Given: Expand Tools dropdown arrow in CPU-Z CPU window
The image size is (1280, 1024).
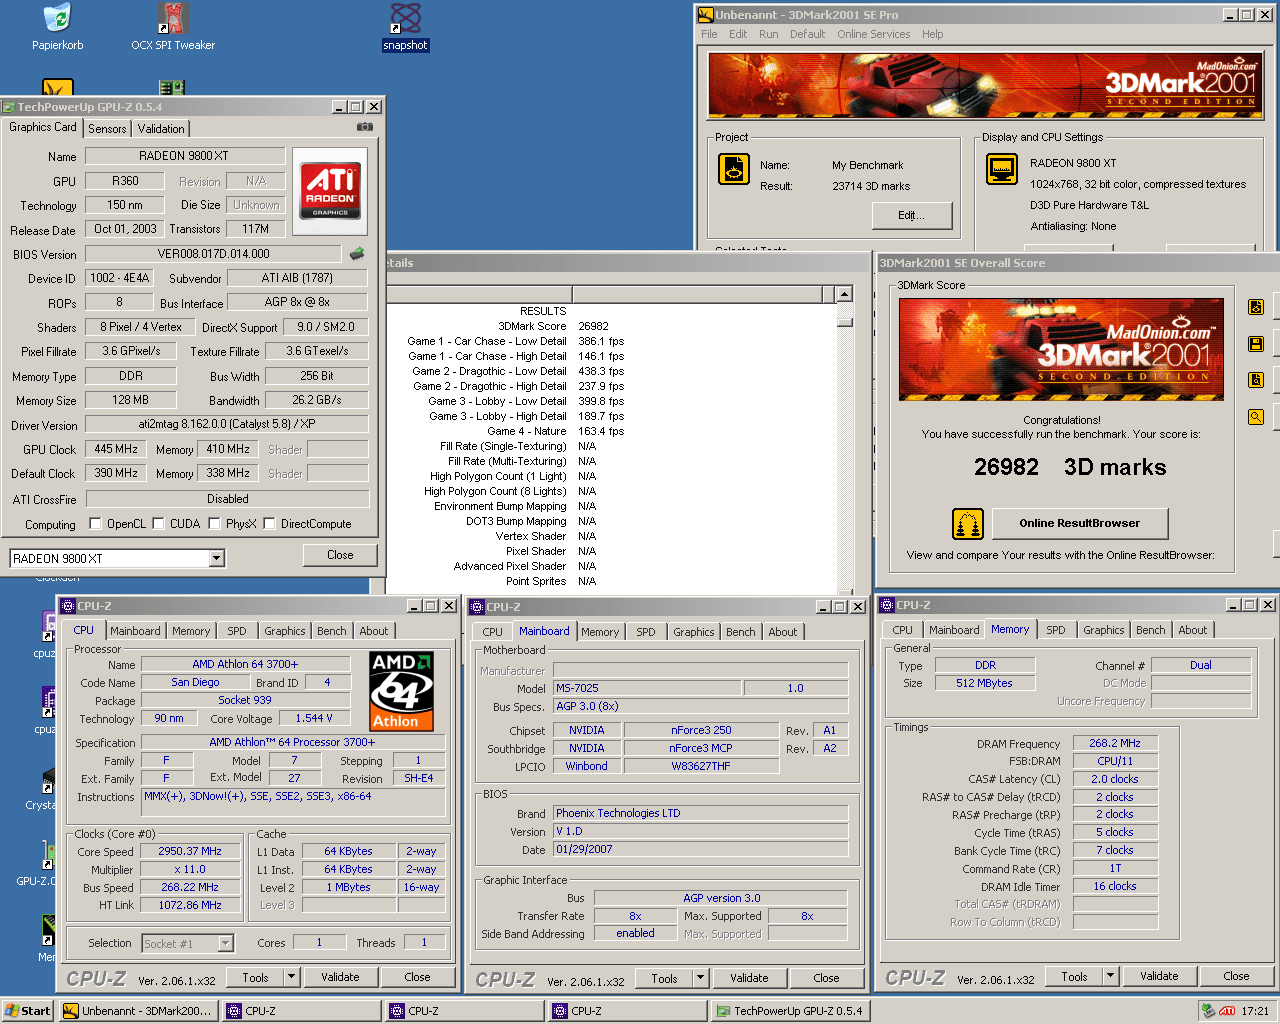Looking at the screenshot, I should tap(291, 977).
